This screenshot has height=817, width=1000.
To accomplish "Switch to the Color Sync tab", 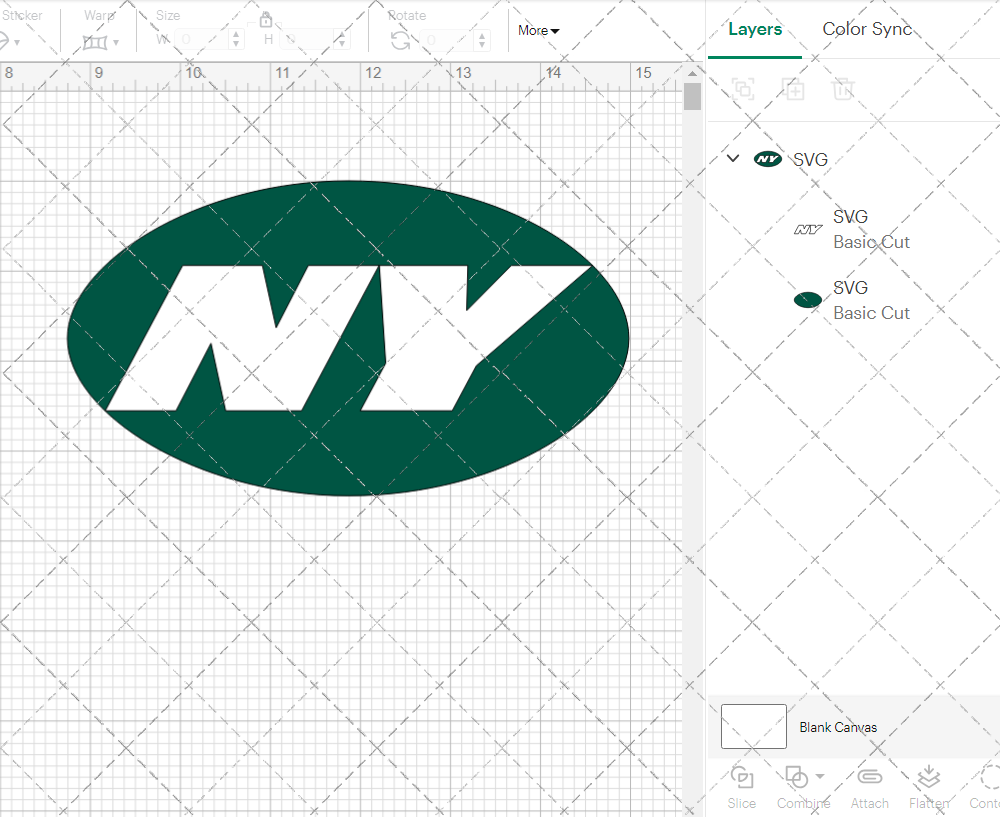I will (x=867, y=29).
